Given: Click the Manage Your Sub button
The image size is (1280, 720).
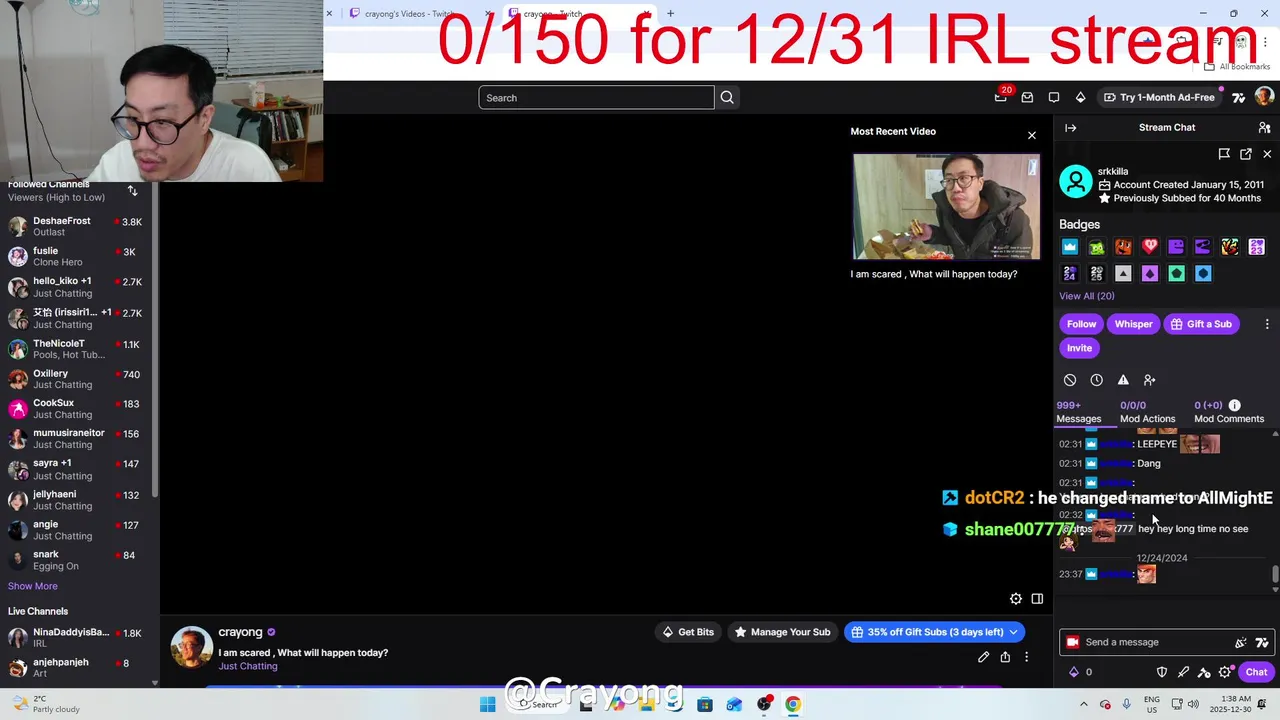Looking at the screenshot, I should 782,632.
